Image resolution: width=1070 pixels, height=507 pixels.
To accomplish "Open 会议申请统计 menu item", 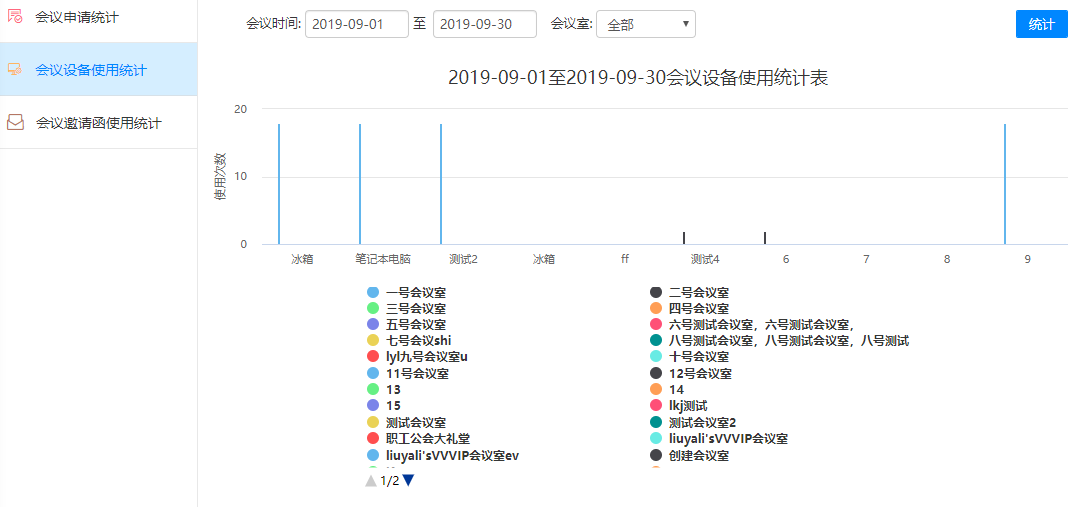I will (75, 18).
